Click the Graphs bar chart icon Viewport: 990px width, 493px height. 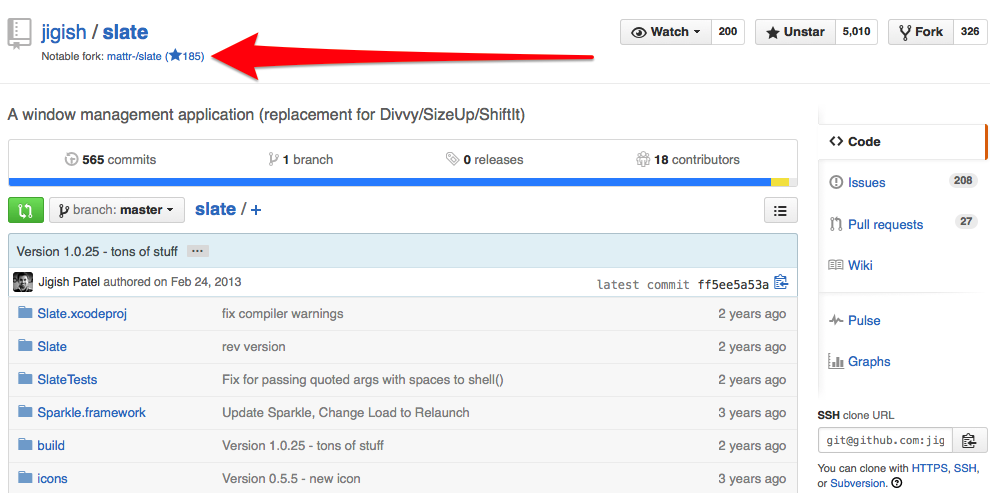tap(836, 362)
